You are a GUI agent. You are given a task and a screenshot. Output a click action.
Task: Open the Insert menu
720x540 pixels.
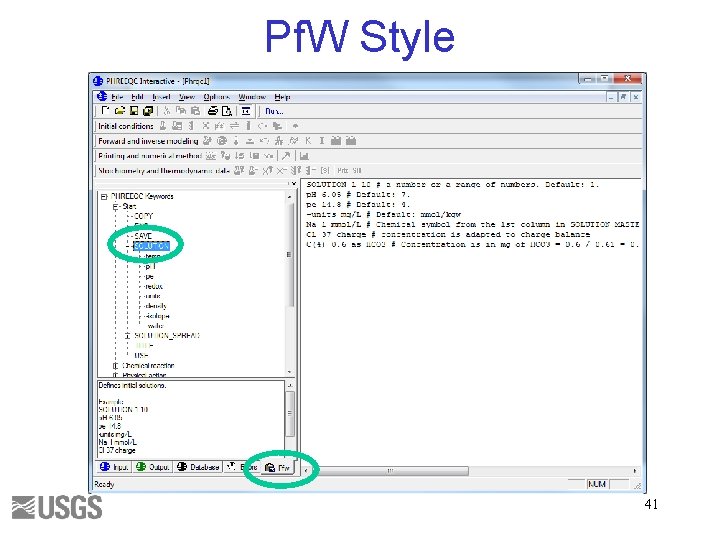tap(161, 97)
